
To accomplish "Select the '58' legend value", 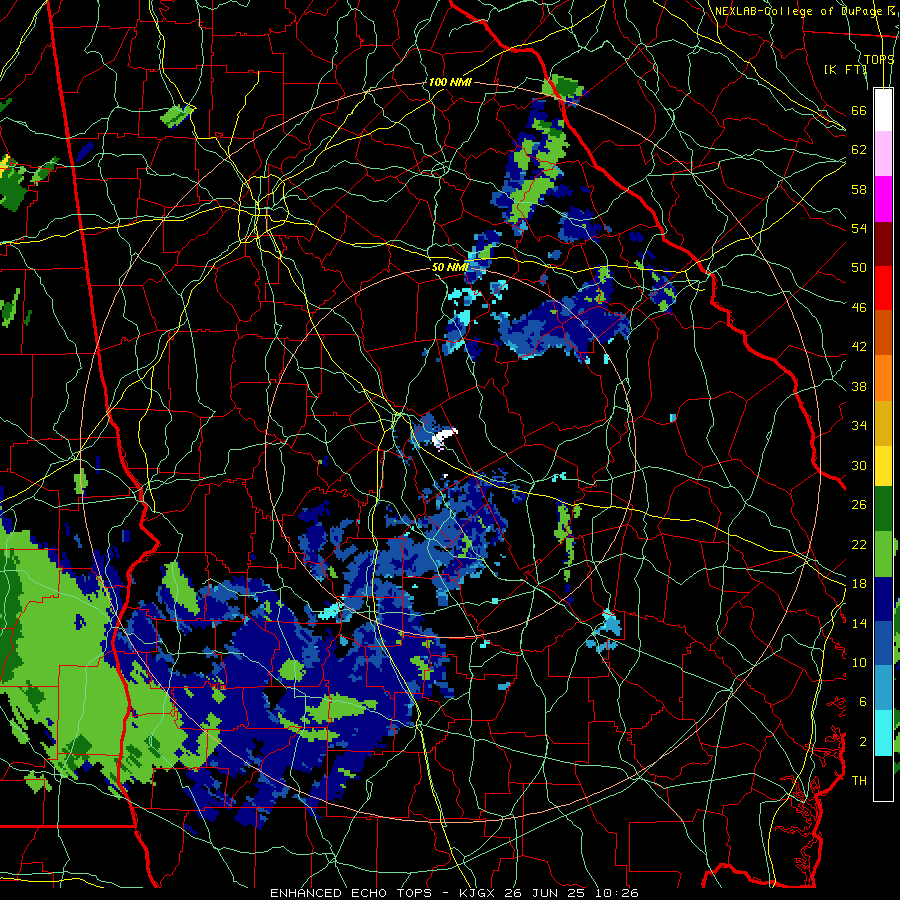I will pyautogui.click(x=859, y=189).
